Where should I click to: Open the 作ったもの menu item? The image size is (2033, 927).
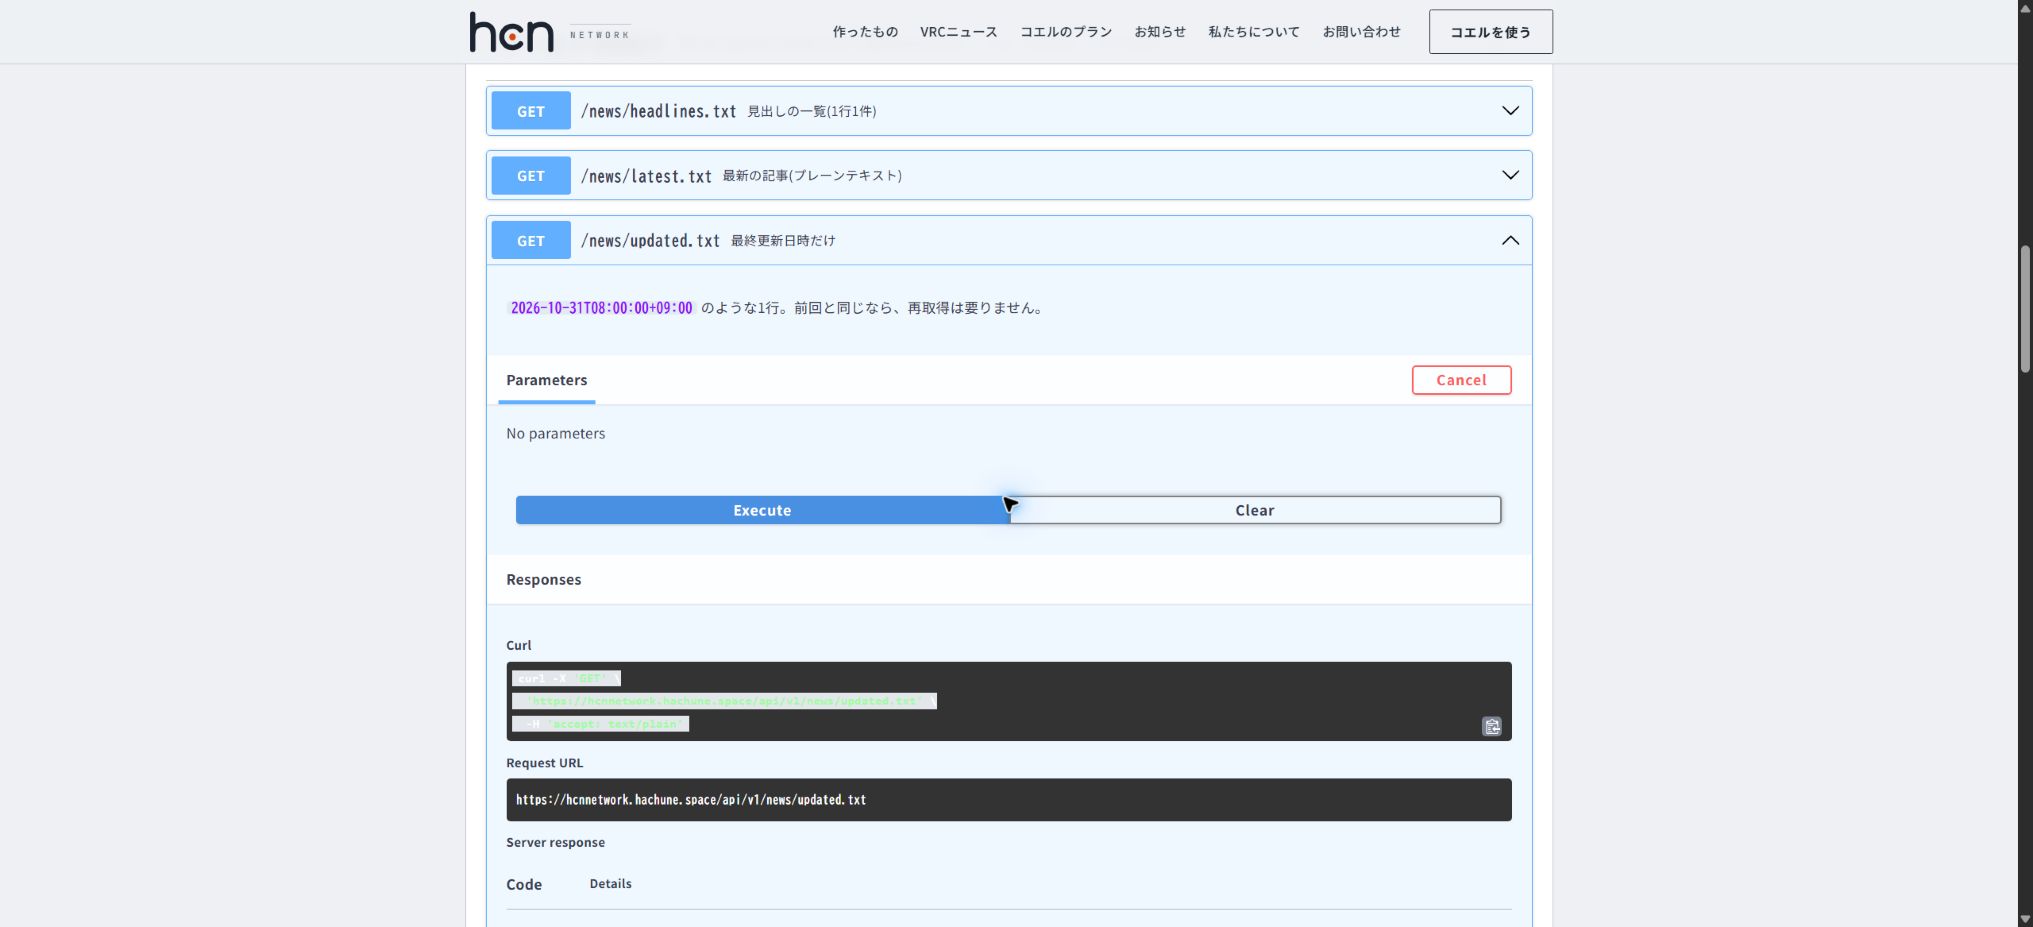pos(865,32)
